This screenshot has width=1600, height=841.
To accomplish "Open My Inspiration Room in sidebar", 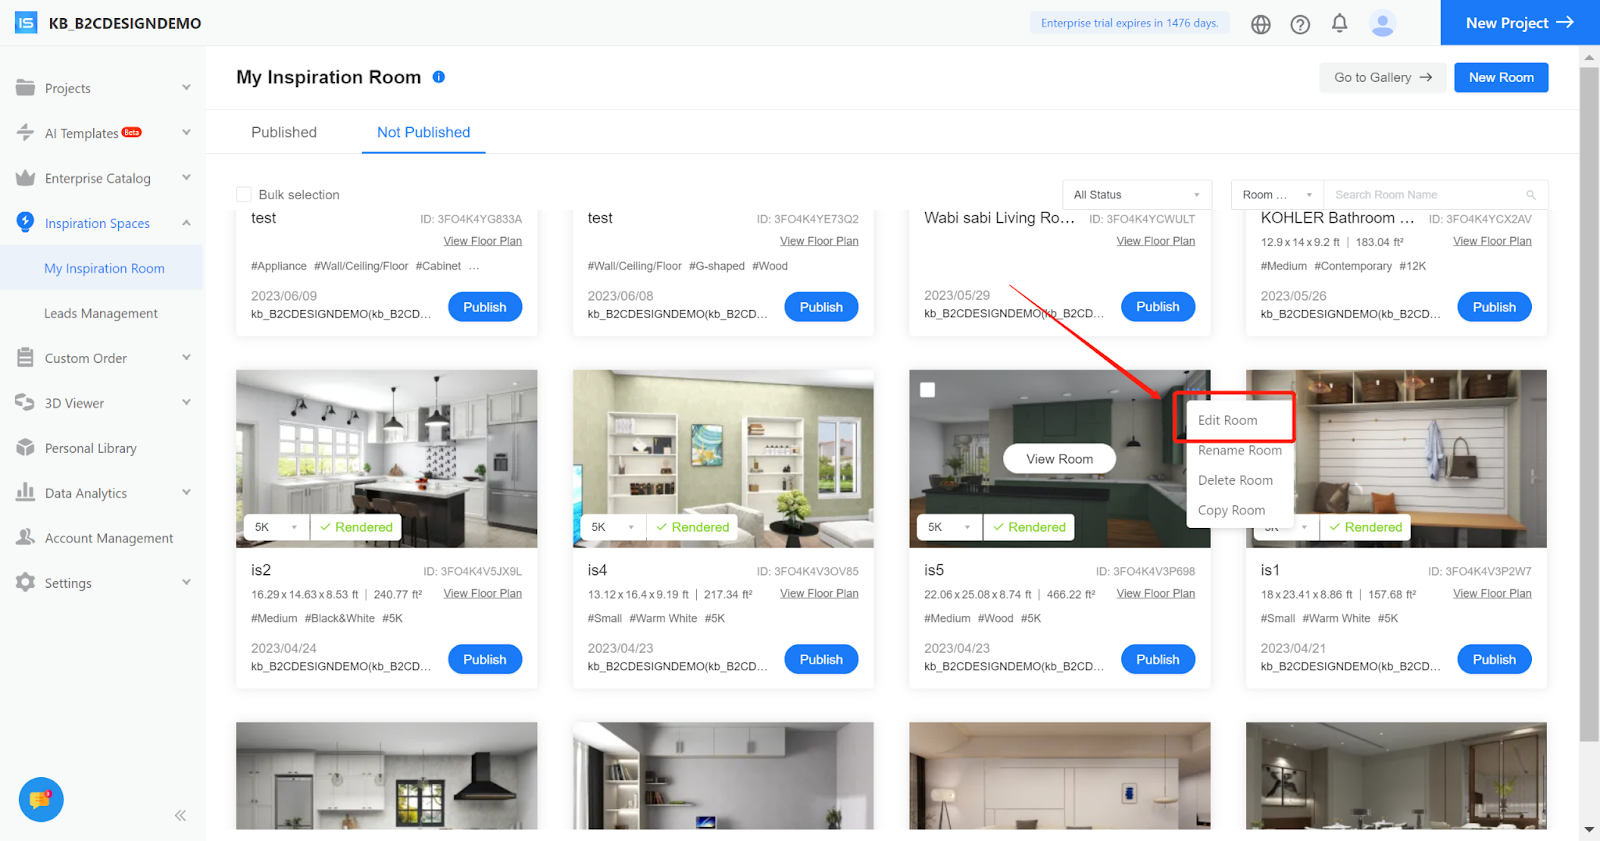I will point(104,268).
